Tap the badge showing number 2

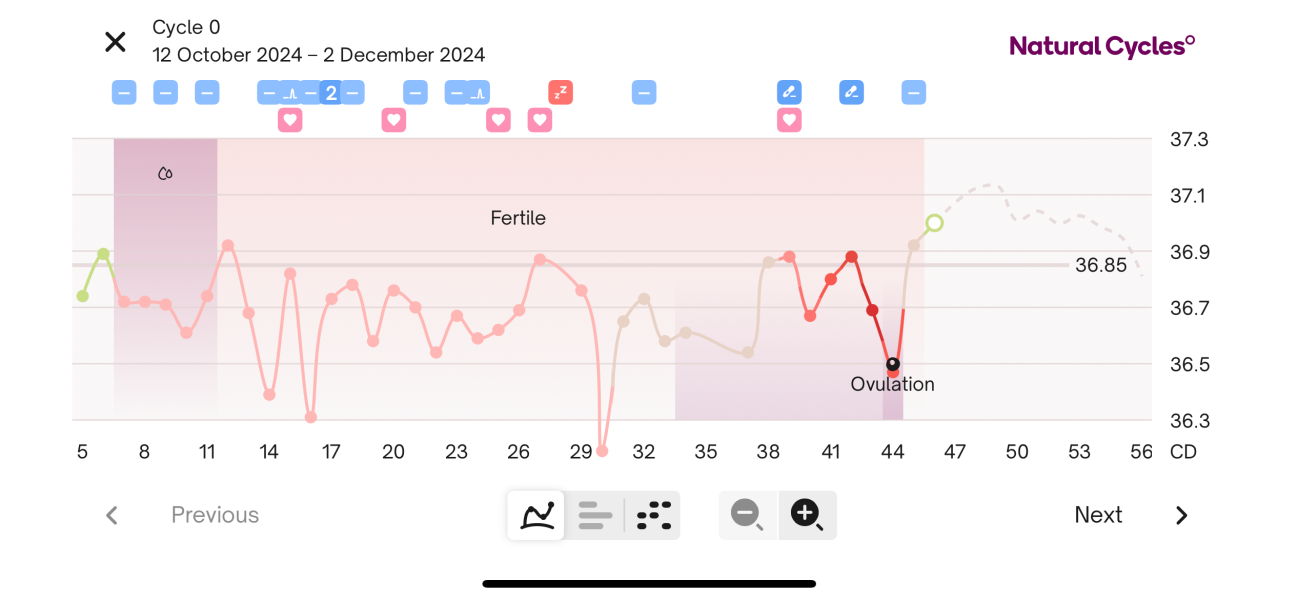point(331,93)
